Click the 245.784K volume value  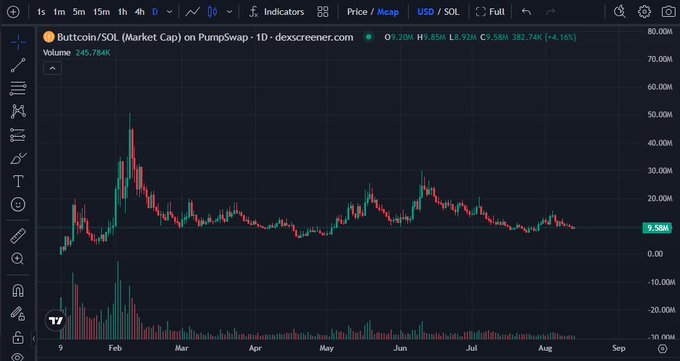tap(93, 53)
